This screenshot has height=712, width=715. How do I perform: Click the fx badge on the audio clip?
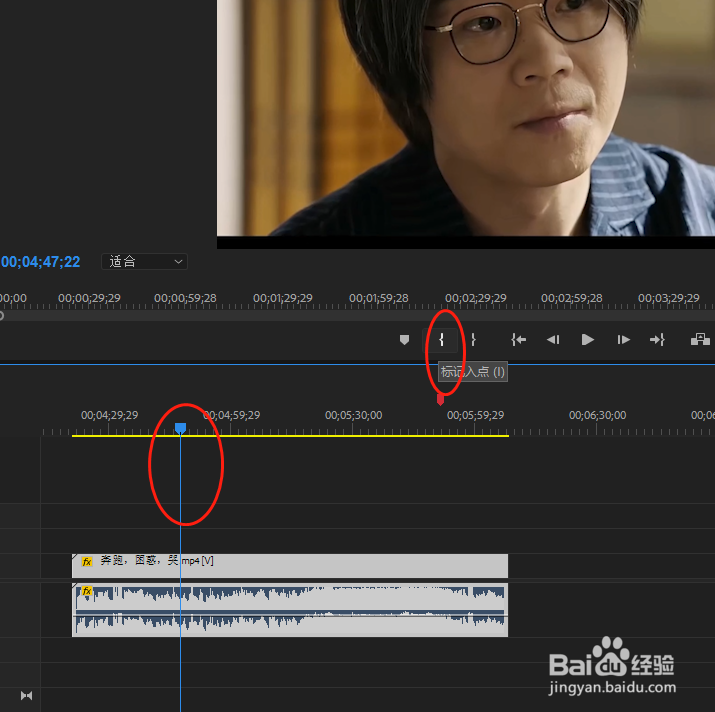click(87, 591)
